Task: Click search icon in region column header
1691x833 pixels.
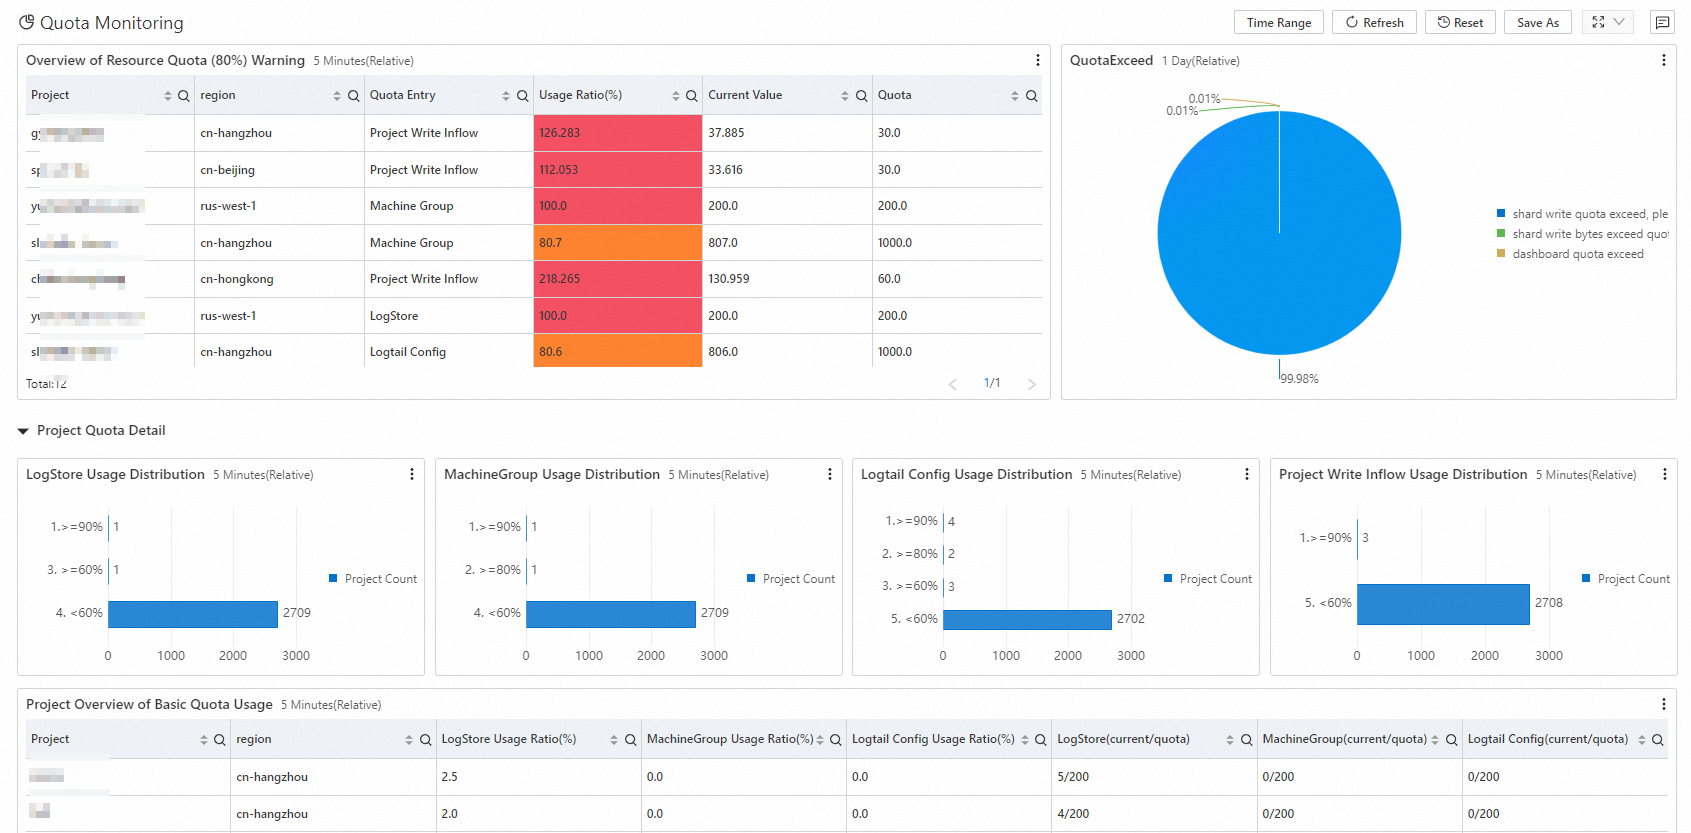Action: click(x=353, y=96)
